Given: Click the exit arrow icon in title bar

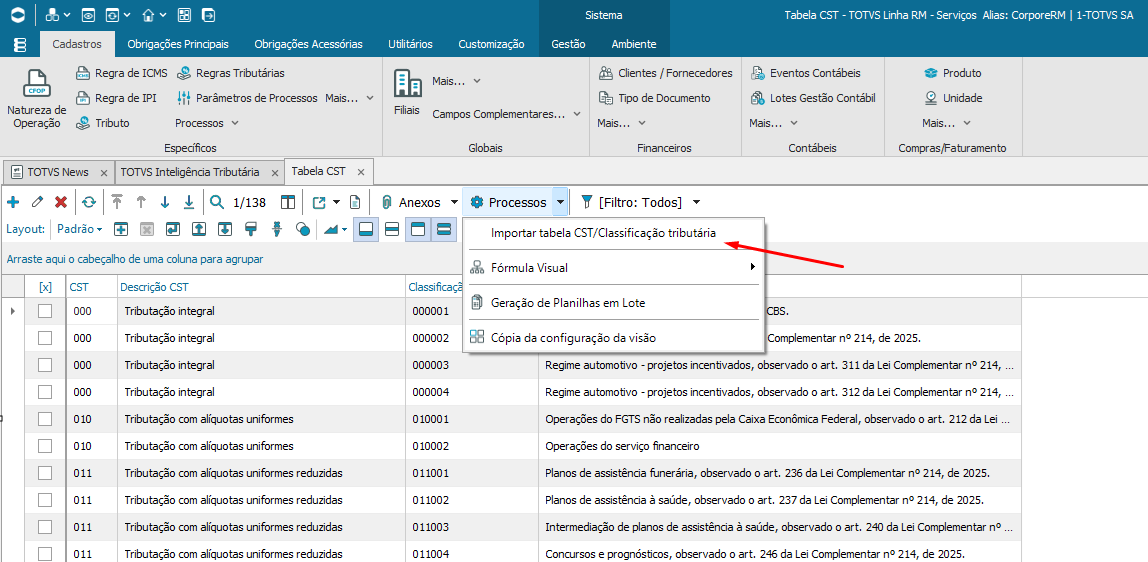Looking at the screenshot, I should click(209, 15).
